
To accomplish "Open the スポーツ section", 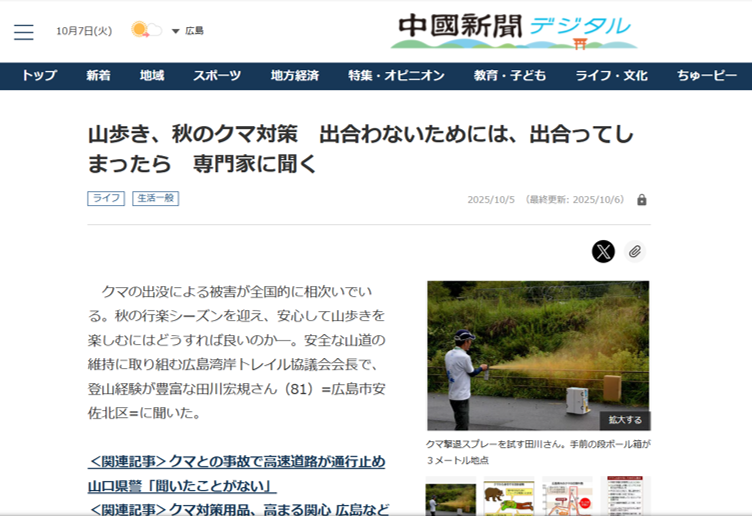I will coord(217,76).
